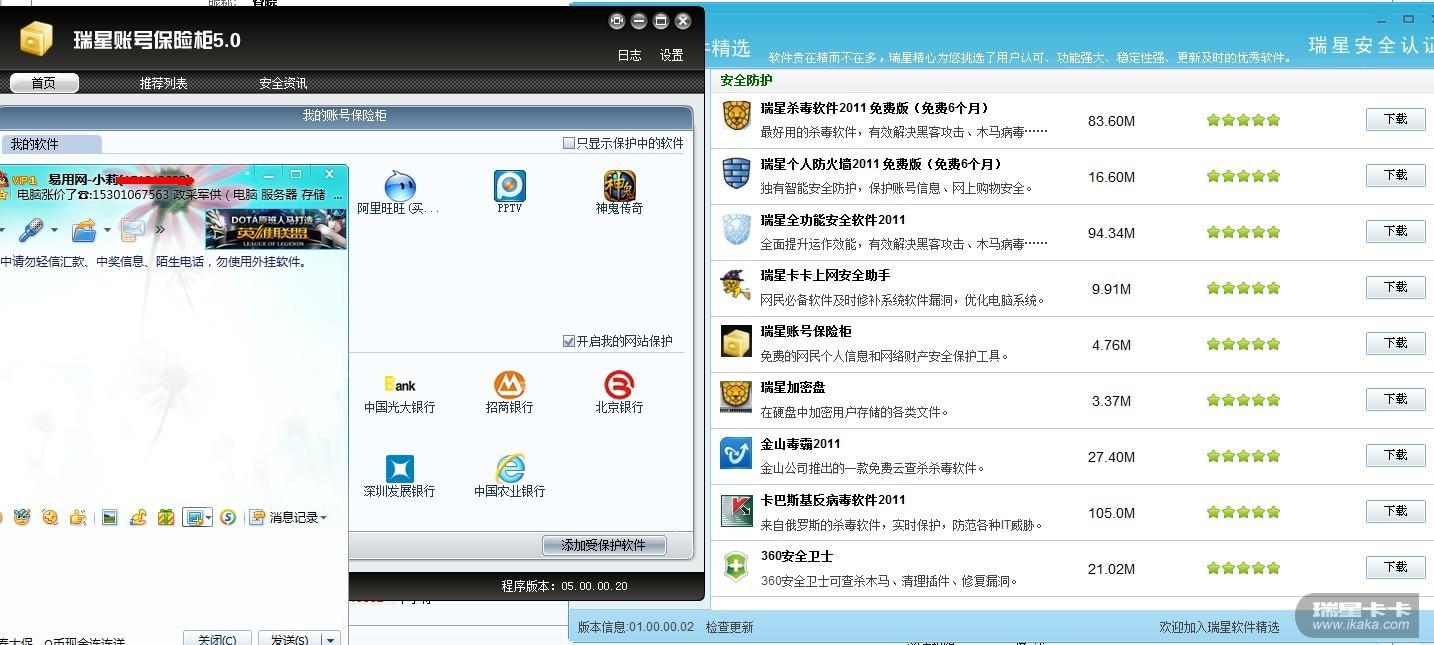Click the 94.34M file size text
Image resolution: width=1434 pixels, height=645 pixels.
1111,233
